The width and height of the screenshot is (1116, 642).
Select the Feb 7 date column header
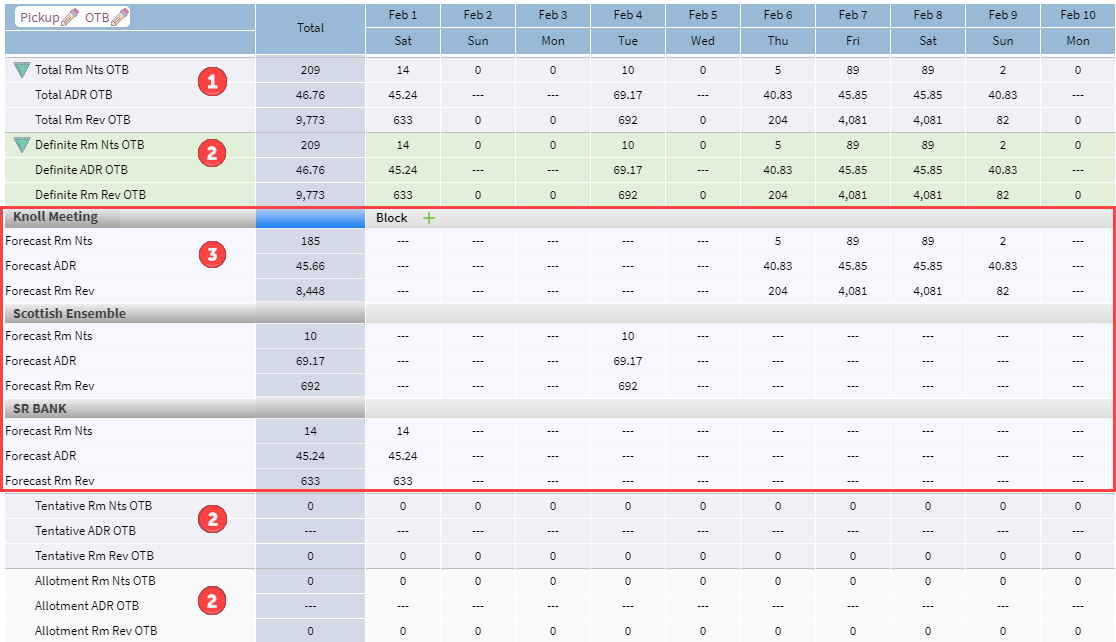[x=853, y=15]
